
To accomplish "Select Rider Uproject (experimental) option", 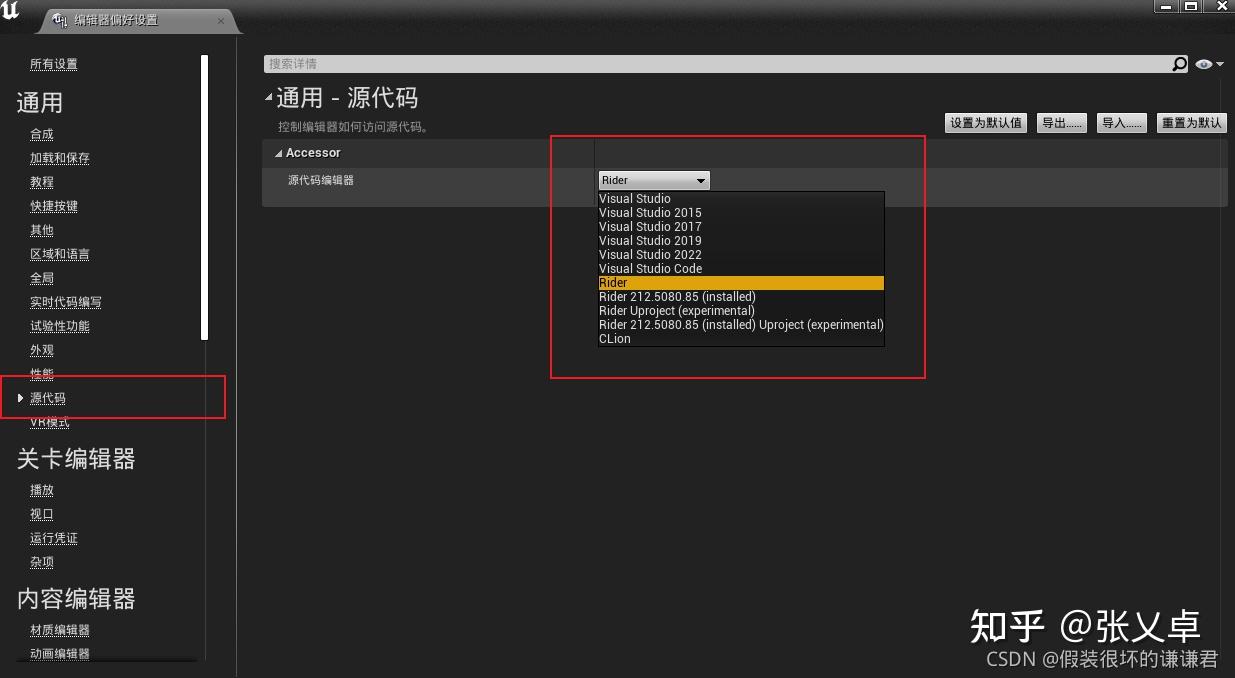I will [741, 310].
